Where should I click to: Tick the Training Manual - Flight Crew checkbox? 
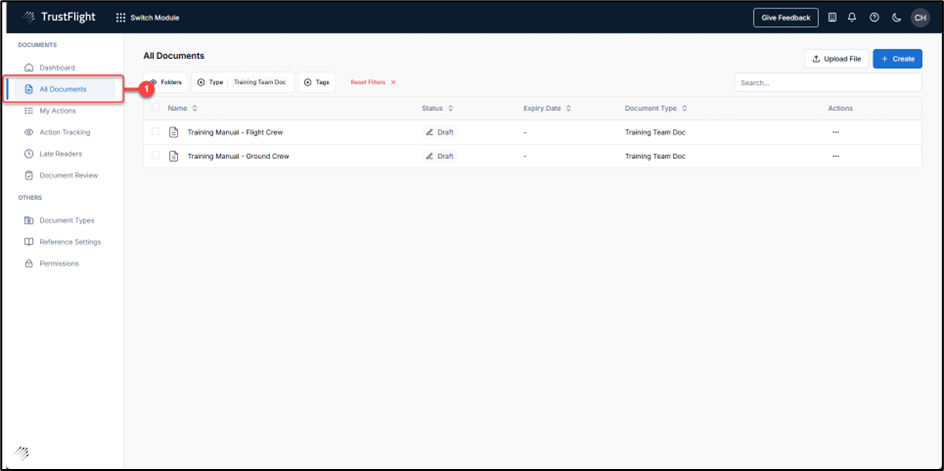[x=155, y=132]
